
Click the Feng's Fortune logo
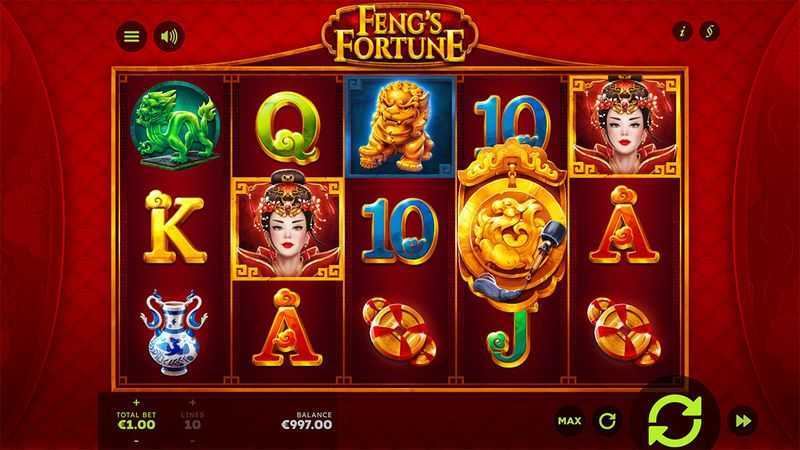tap(400, 35)
